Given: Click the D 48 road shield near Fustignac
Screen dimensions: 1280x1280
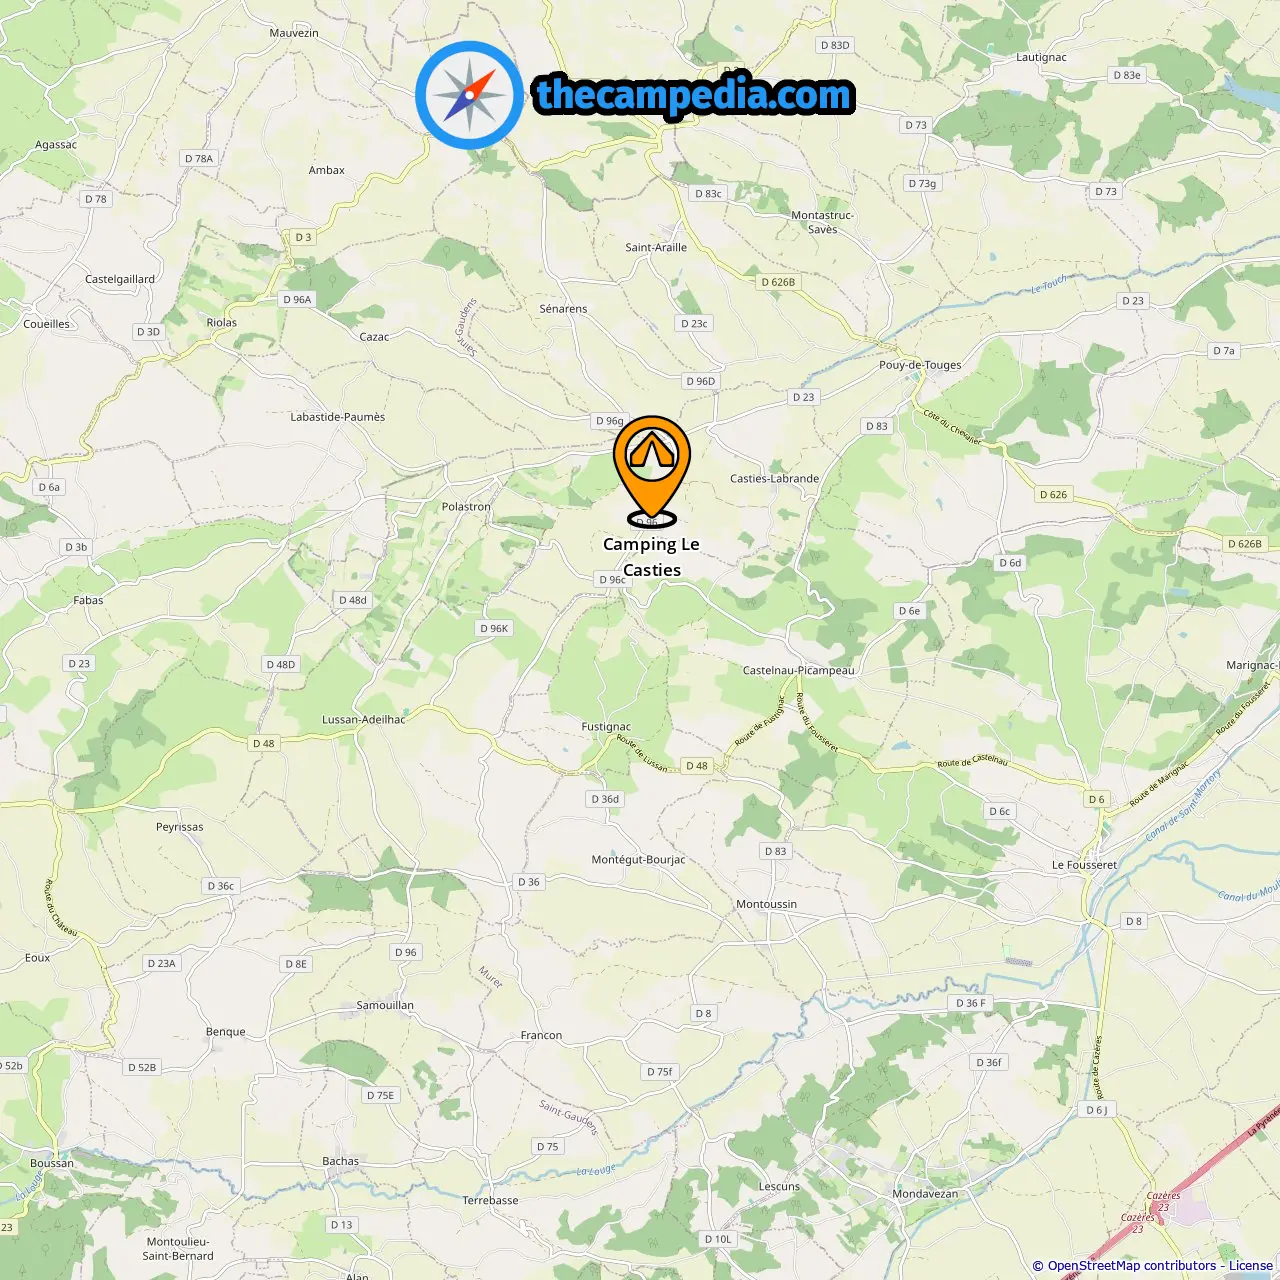Looking at the screenshot, I should 697,766.
